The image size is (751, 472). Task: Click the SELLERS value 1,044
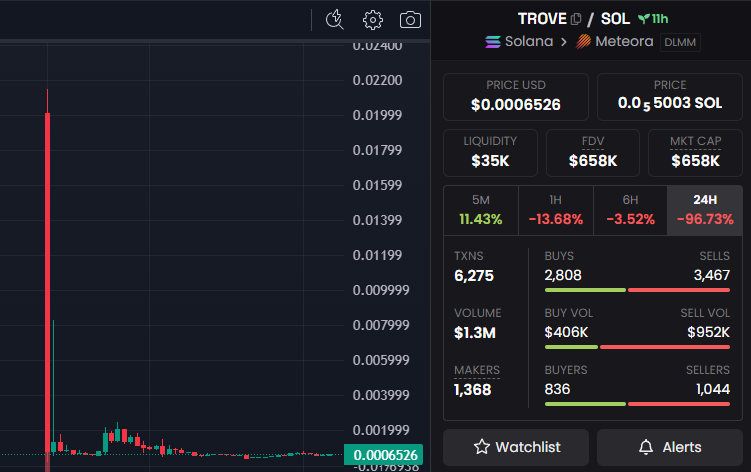(713, 389)
